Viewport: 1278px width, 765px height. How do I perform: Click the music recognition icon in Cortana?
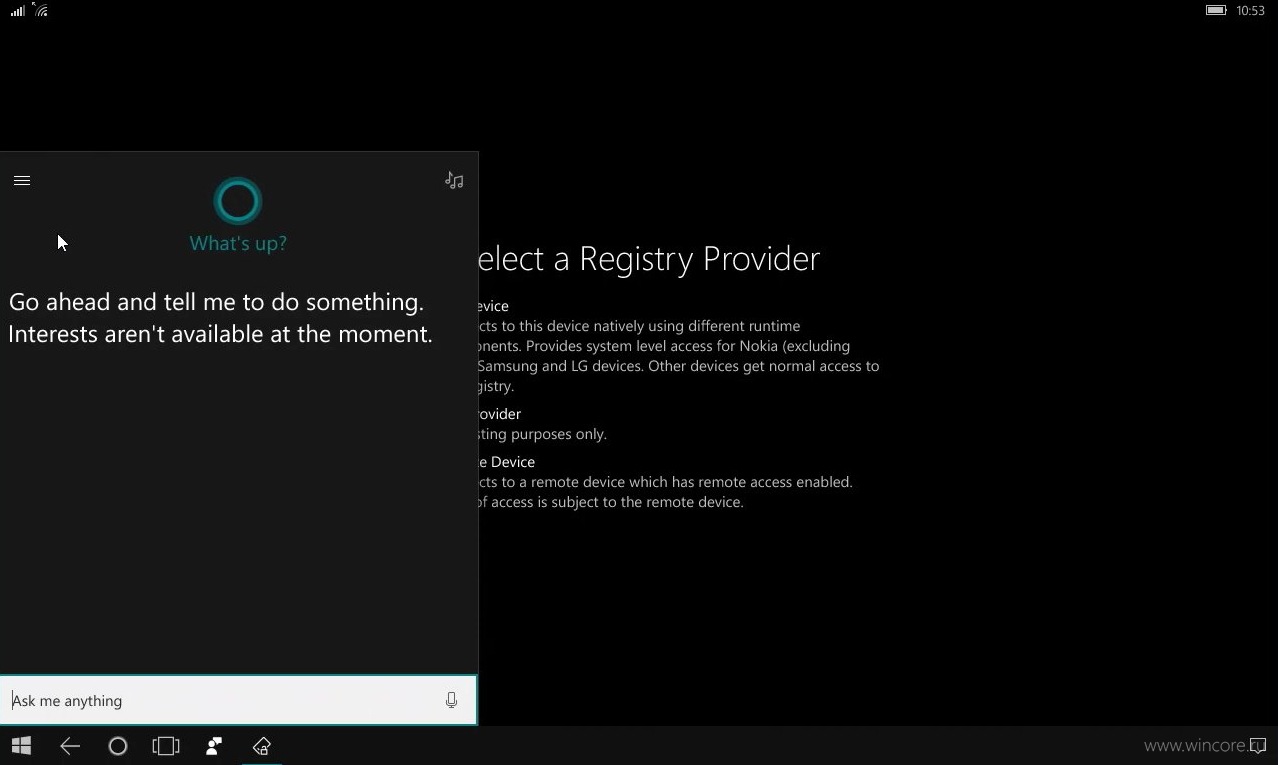(x=454, y=181)
